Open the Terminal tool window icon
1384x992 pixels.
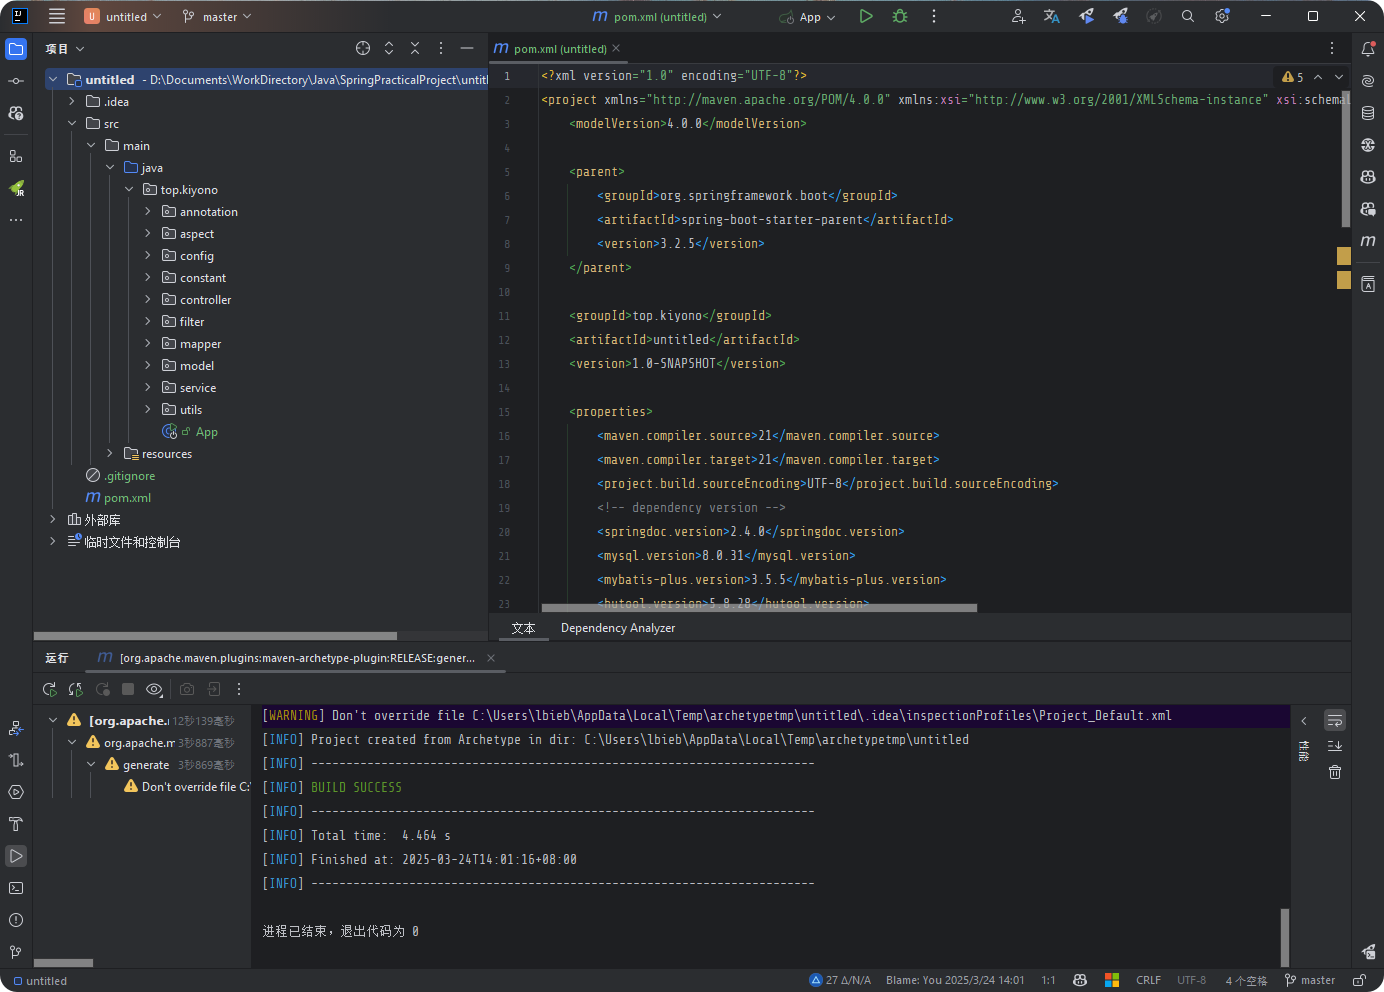tap(16, 888)
